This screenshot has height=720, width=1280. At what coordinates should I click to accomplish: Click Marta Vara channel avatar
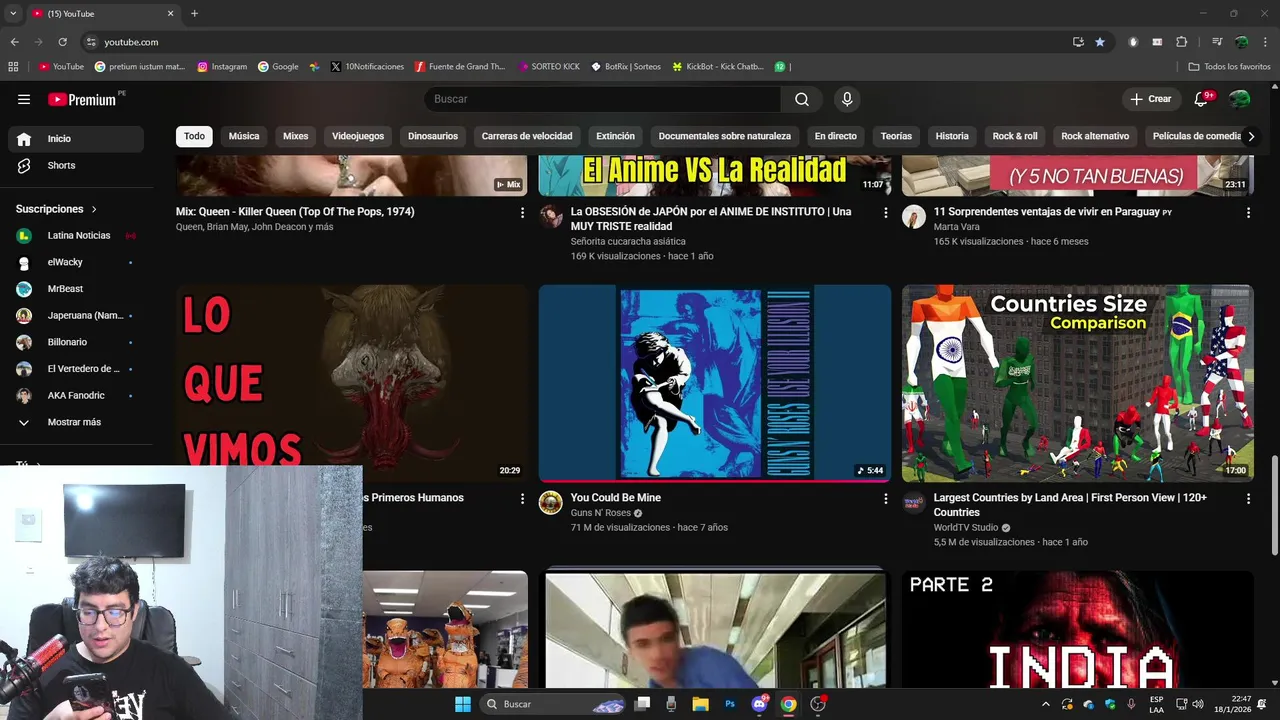point(914,216)
